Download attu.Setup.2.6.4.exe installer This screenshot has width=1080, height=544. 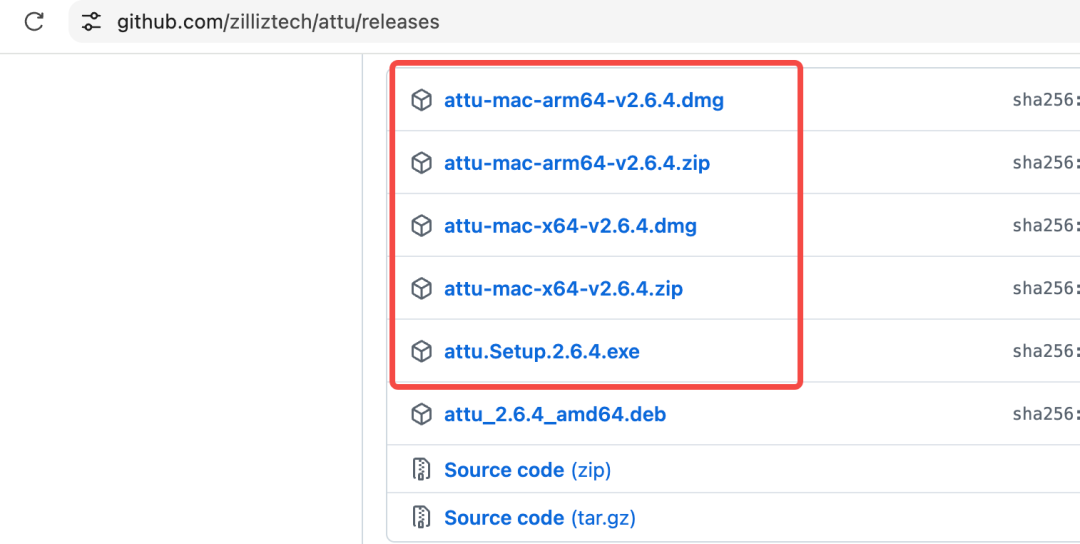tap(542, 352)
